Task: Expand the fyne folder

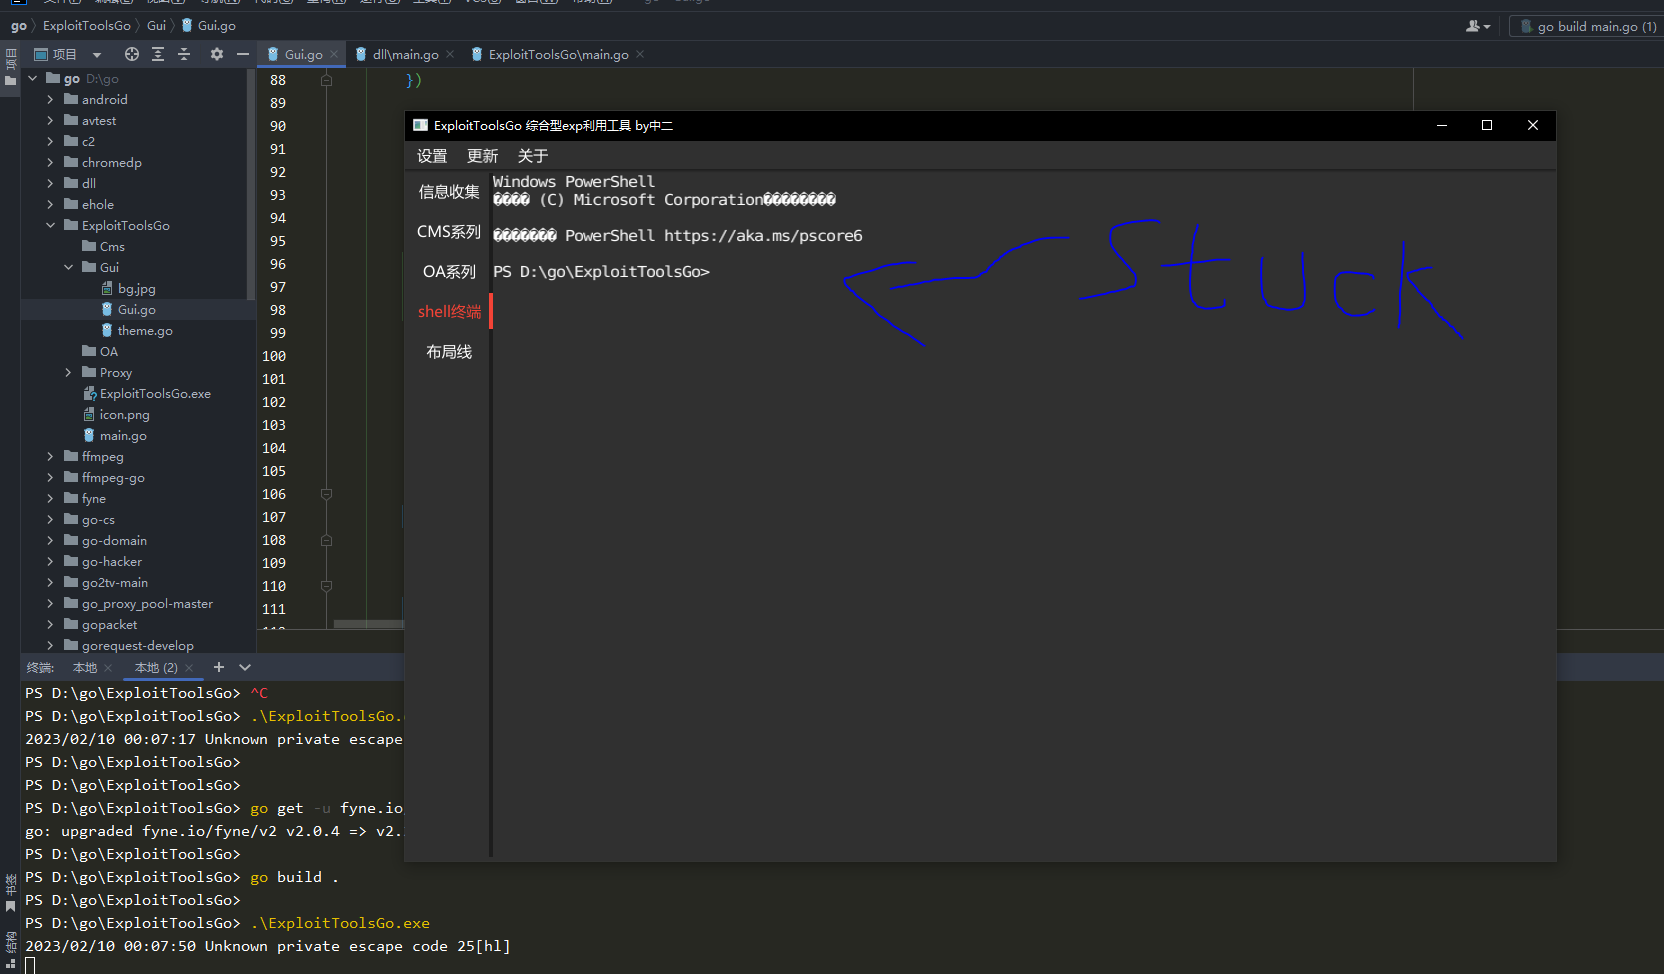Action: pos(49,498)
